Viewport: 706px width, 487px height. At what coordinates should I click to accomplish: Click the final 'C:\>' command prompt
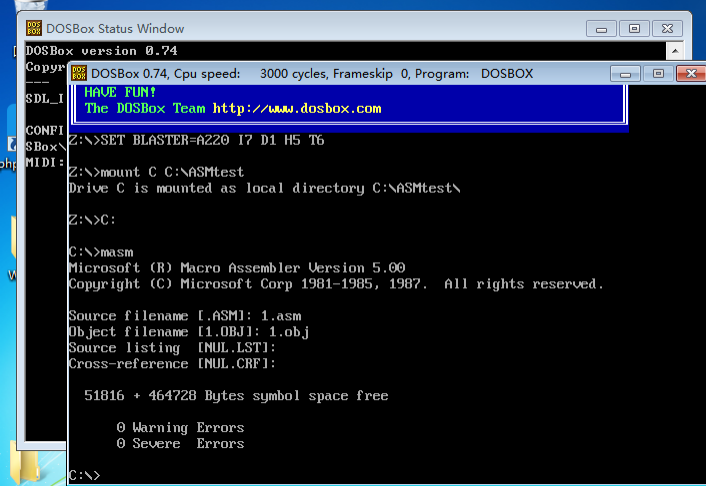tap(85, 476)
